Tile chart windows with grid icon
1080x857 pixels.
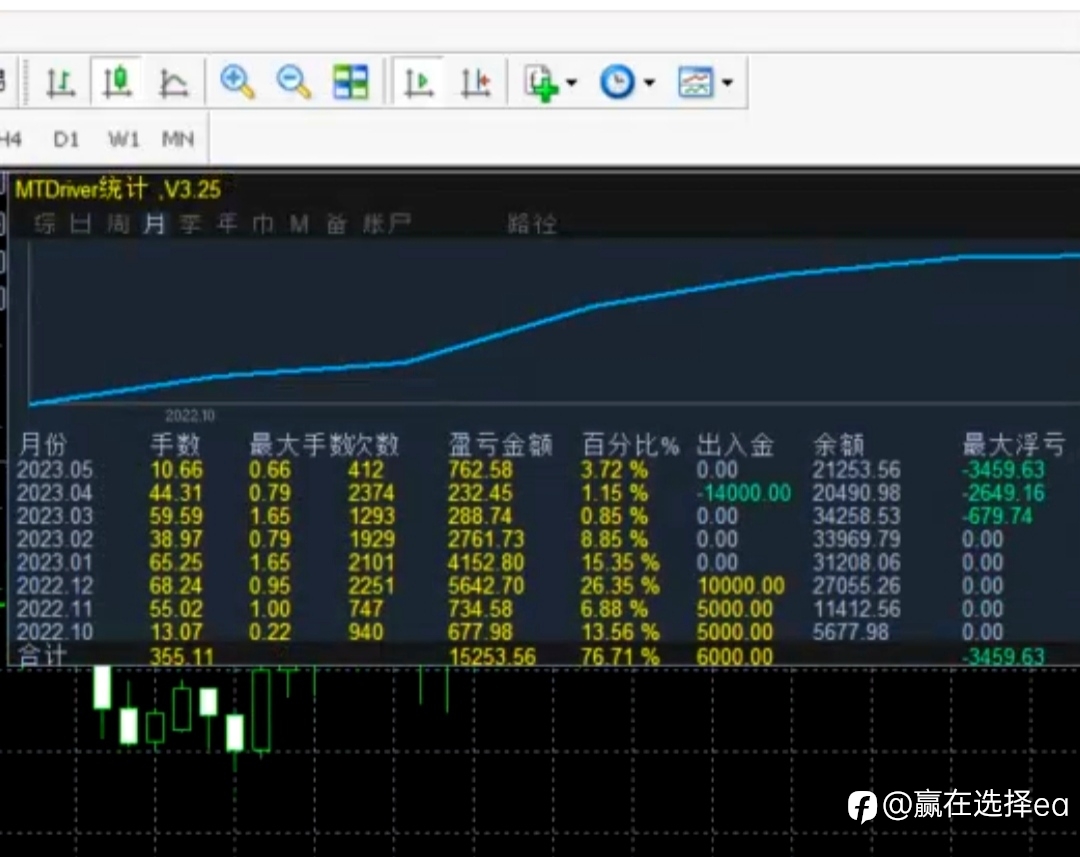coord(351,82)
